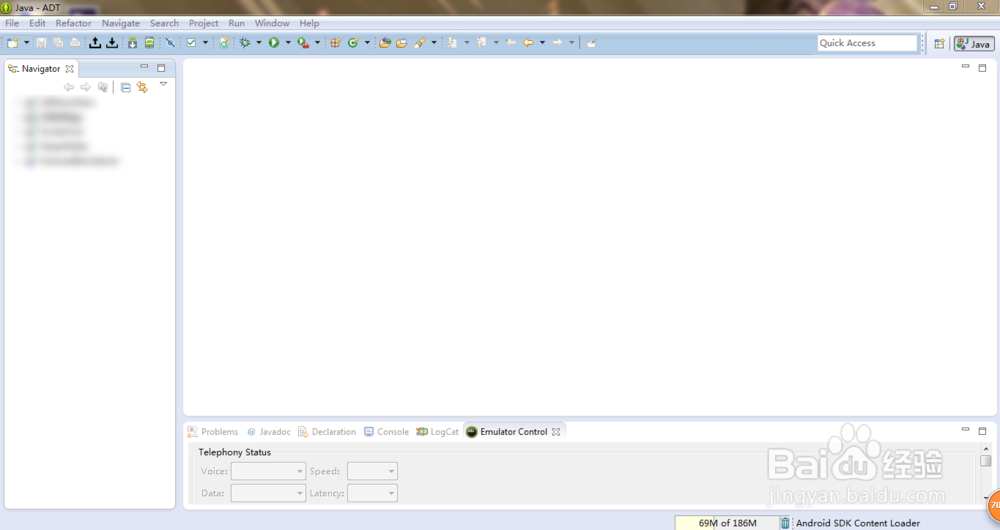This screenshot has height=530, width=1000.
Task: Open the Project menu
Action: coord(203,23)
